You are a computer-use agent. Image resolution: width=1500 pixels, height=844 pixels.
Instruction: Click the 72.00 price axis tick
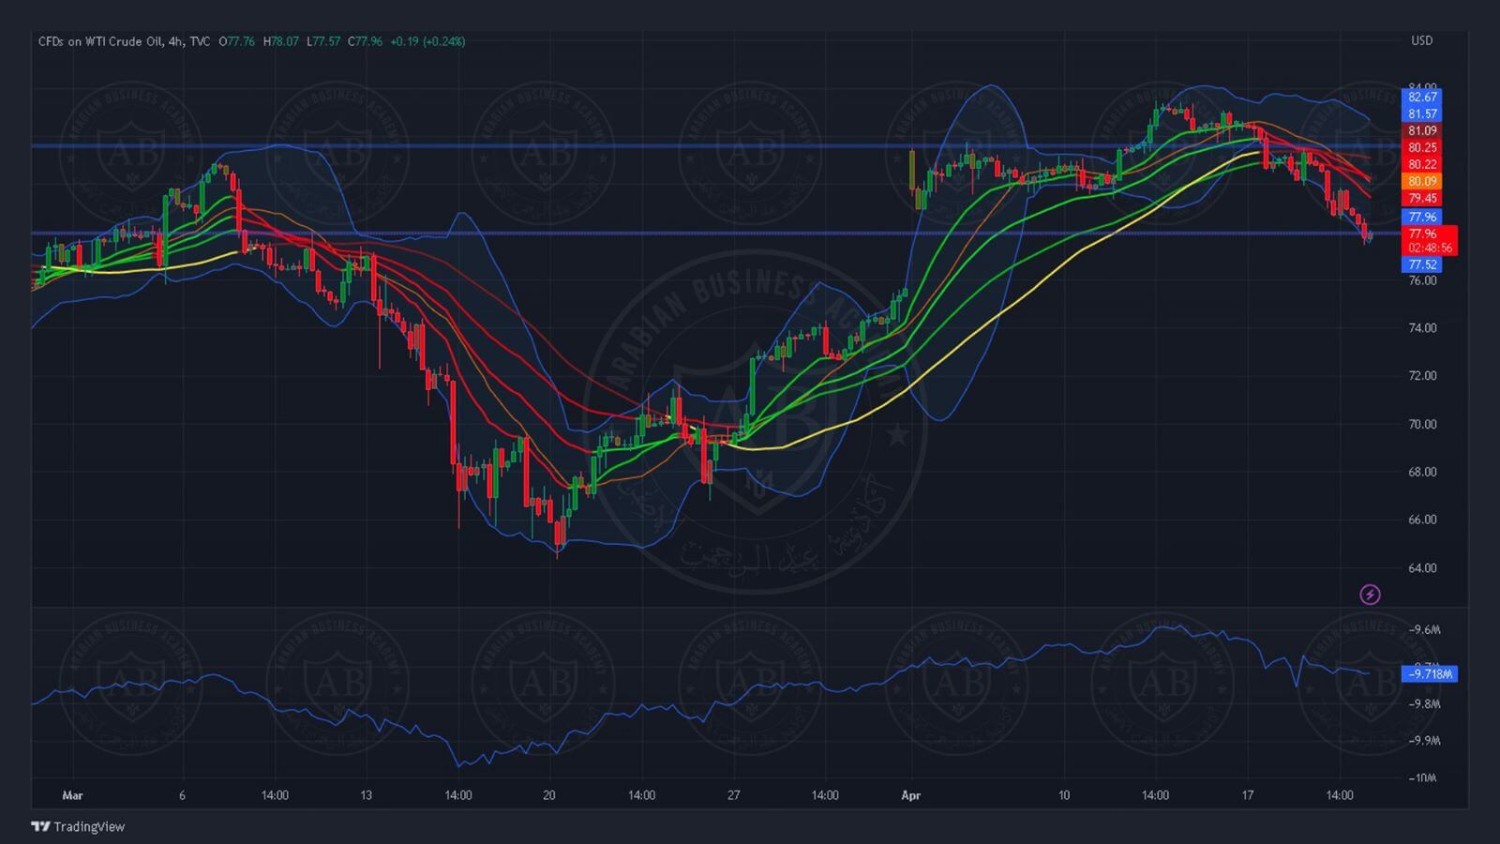tap(1422, 376)
